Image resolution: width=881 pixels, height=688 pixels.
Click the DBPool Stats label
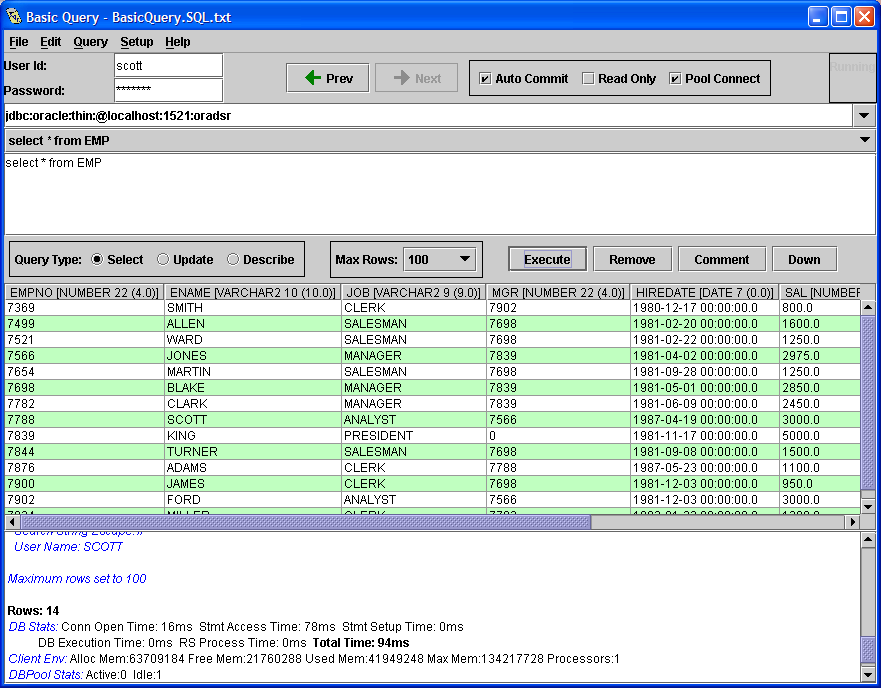(46, 675)
